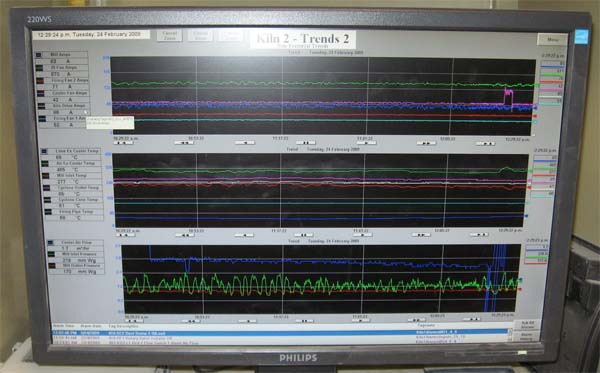Click fast-rewind double arrow under the temperature trend
This screenshot has width=600, height=373.
pyautogui.click(x=185, y=235)
